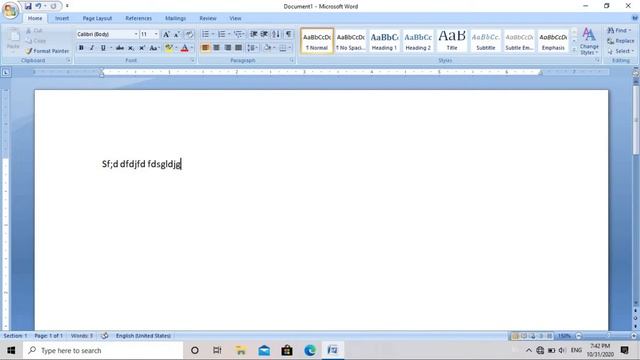Apply the No Spacing style
The image size is (640, 360).
[350, 41]
